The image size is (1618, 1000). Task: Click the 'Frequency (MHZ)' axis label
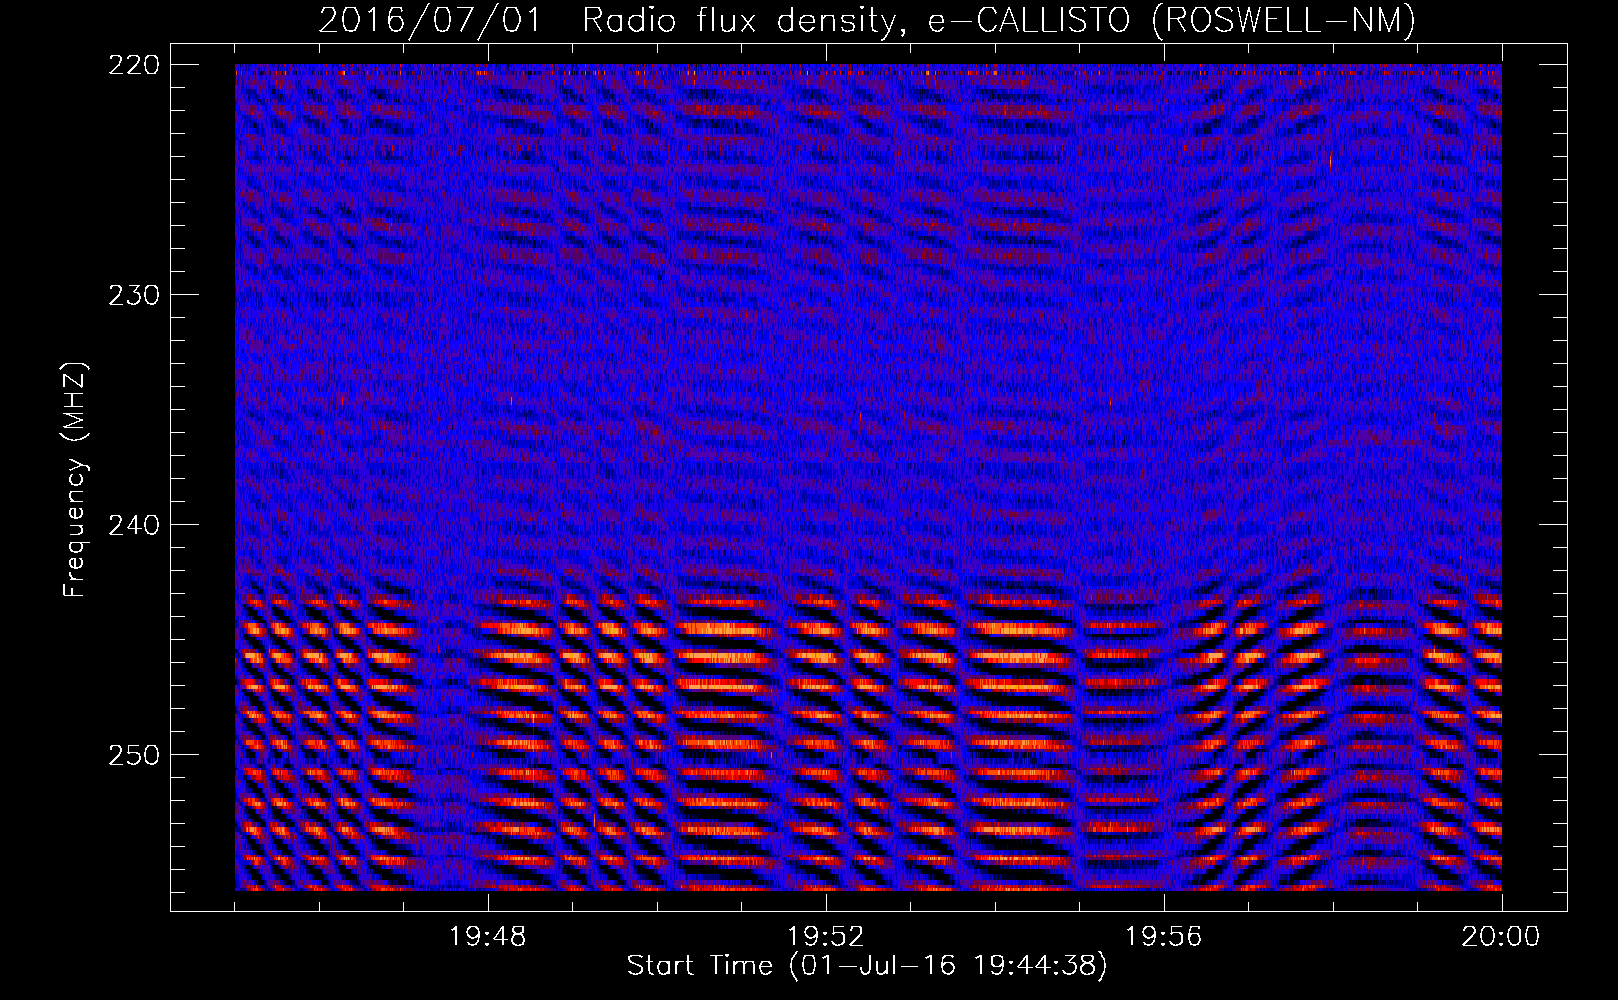point(75,479)
